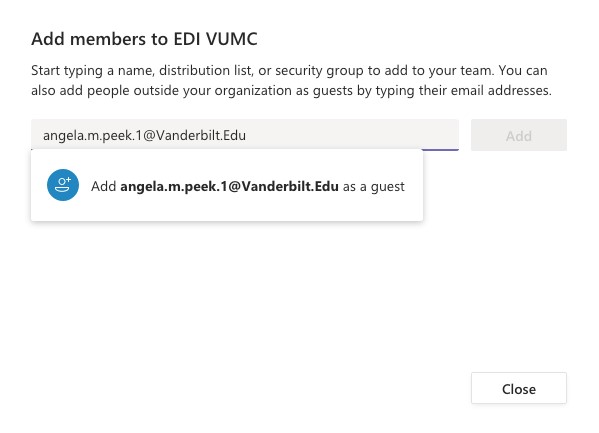This screenshot has width=599, height=433.
Task: Click the blue add-guest person icon
Action: pyautogui.click(x=63, y=185)
